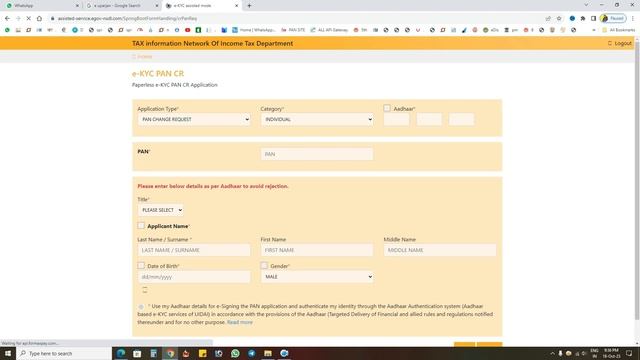Open the Title PLEASE SELECT dropdown
The image size is (640, 360).
160,210
